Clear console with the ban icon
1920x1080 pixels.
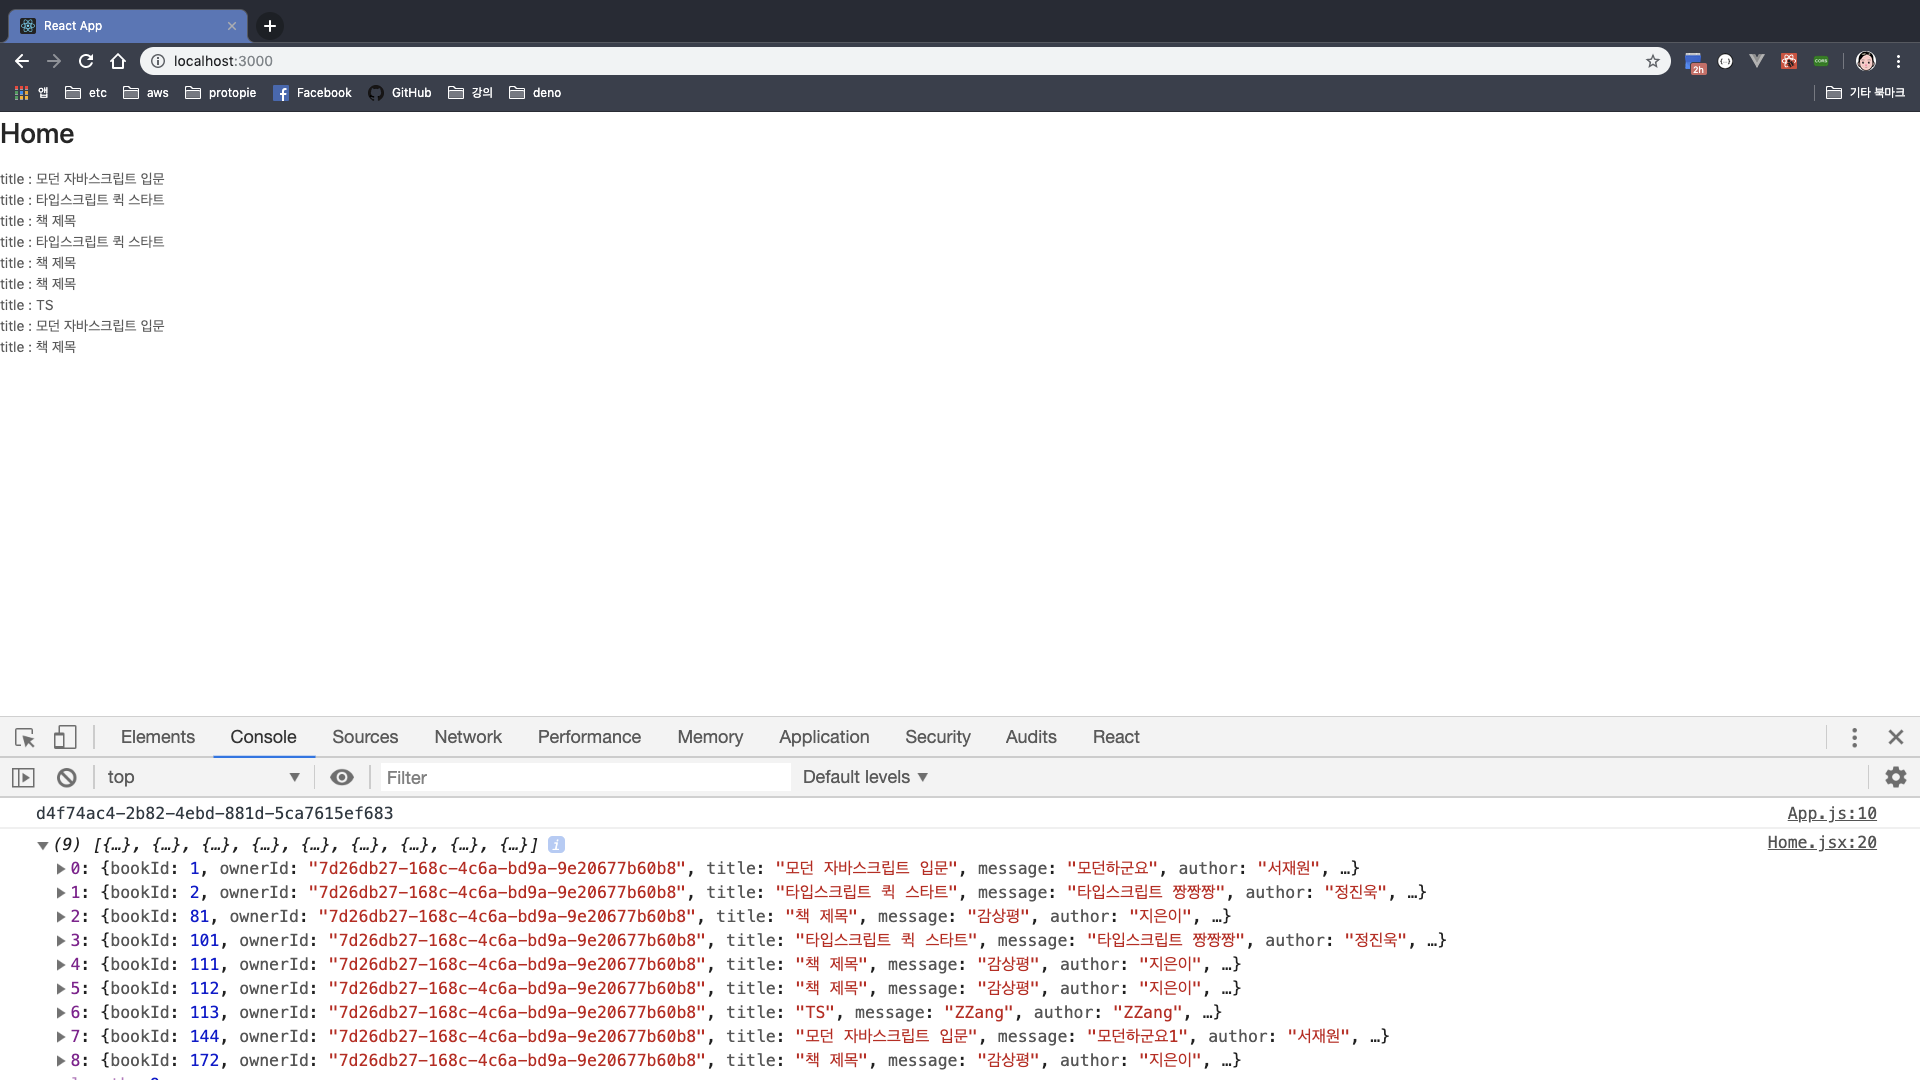tap(66, 778)
